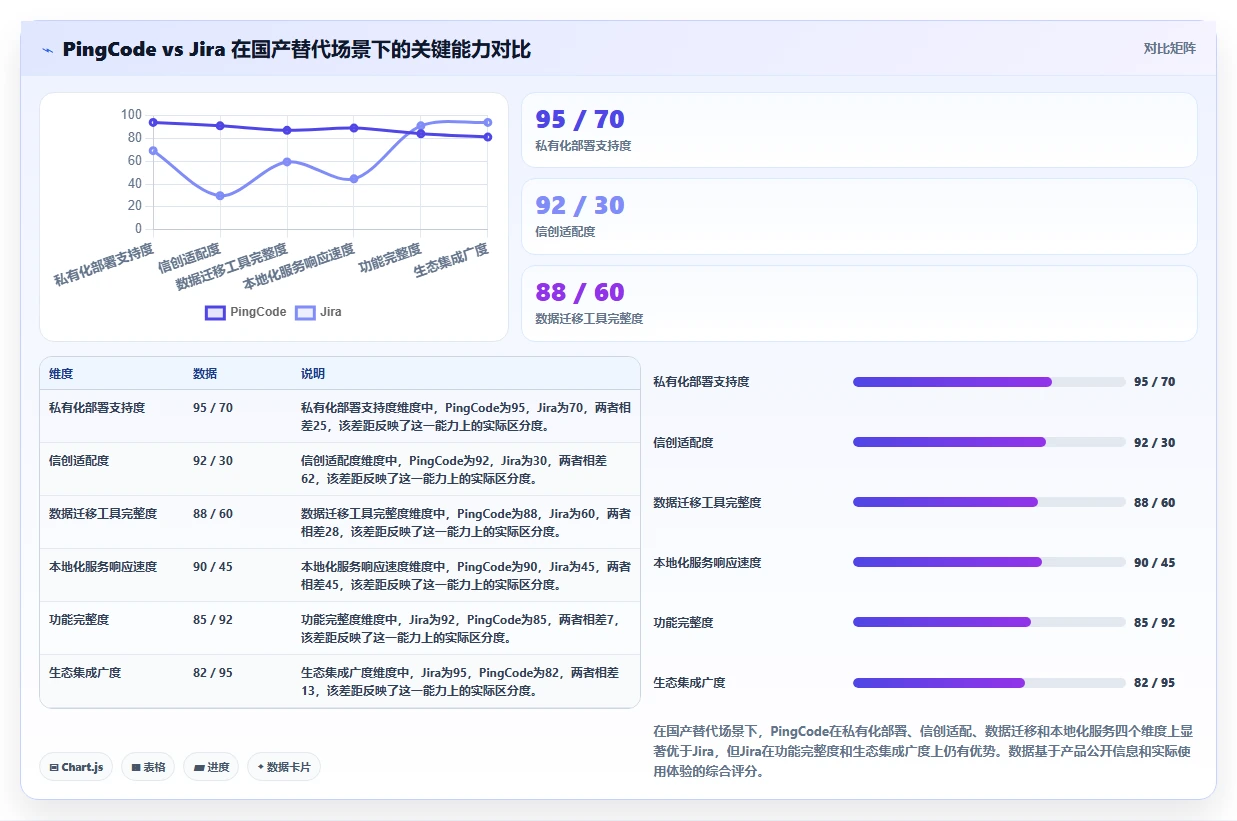Click table cell 信创适配度
Screen dimensions: 1237x821
click(x=79, y=461)
